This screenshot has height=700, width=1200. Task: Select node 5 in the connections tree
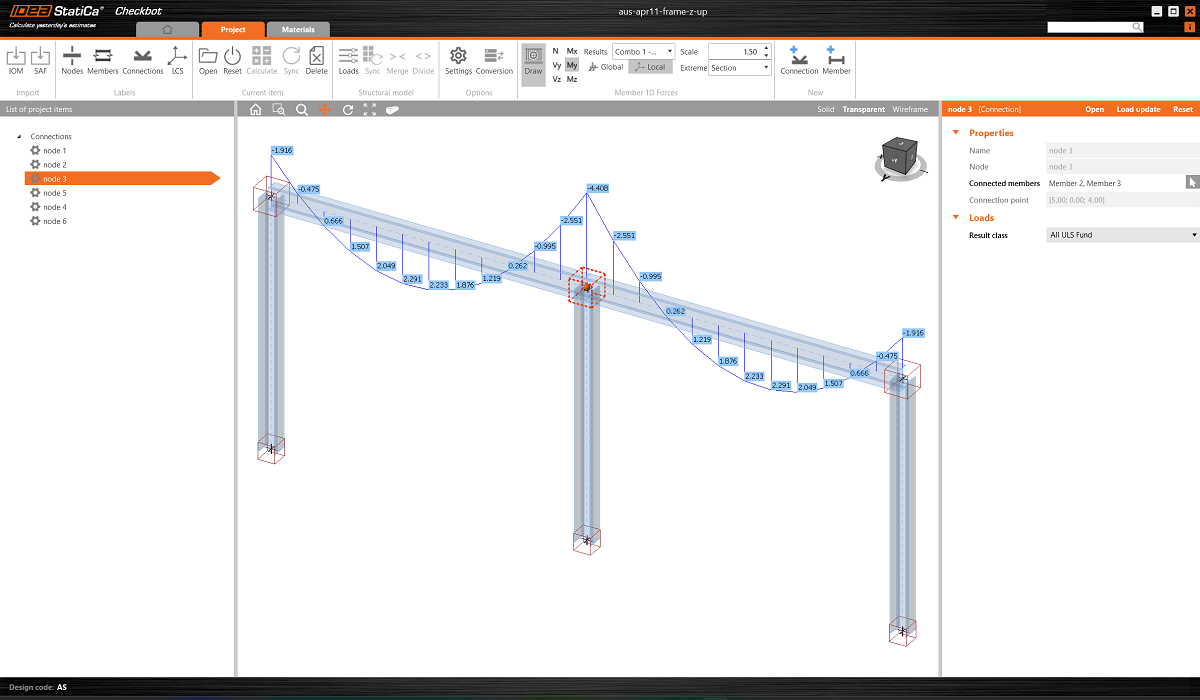click(55, 193)
